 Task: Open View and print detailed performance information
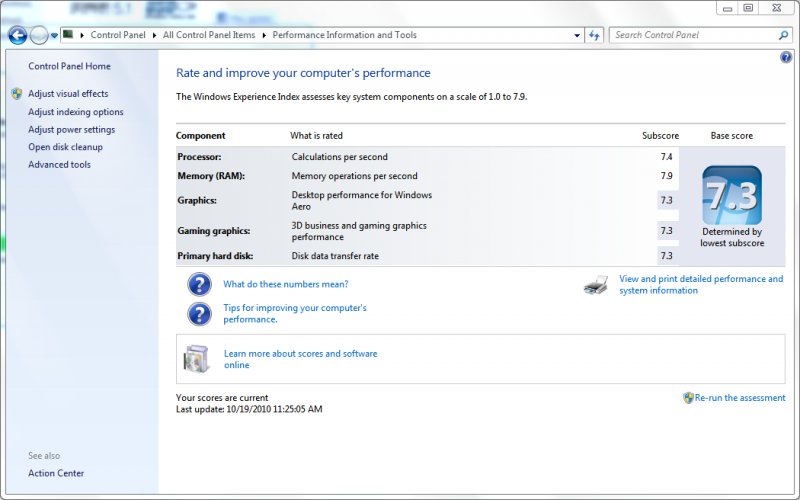[701, 285]
